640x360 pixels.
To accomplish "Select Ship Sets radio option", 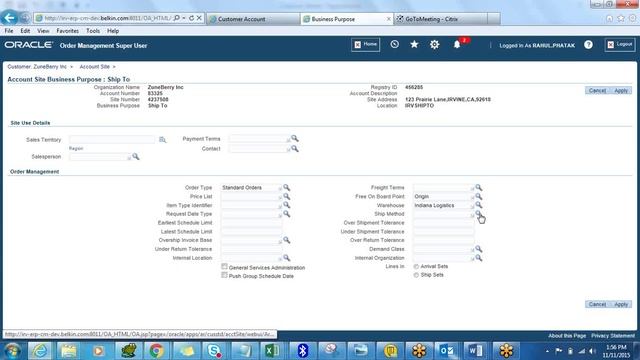I will coord(416,275).
